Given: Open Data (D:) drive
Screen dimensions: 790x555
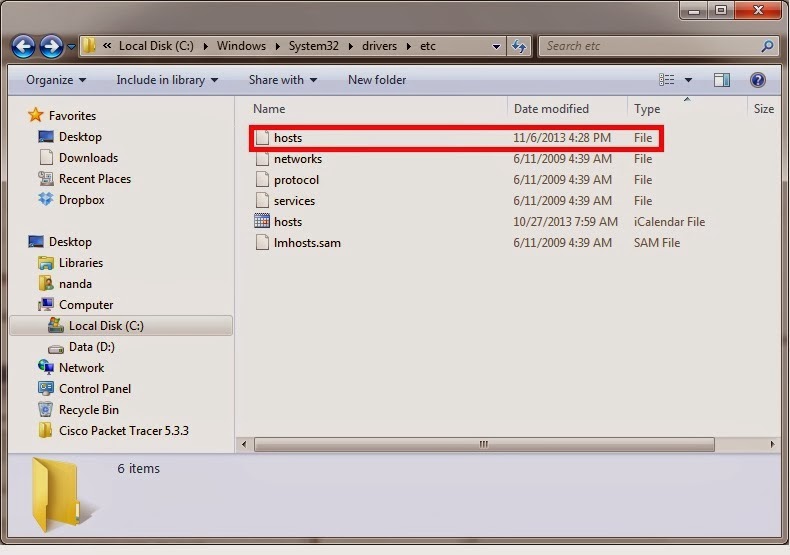Looking at the screenshot, I should (x=81, y=347).
